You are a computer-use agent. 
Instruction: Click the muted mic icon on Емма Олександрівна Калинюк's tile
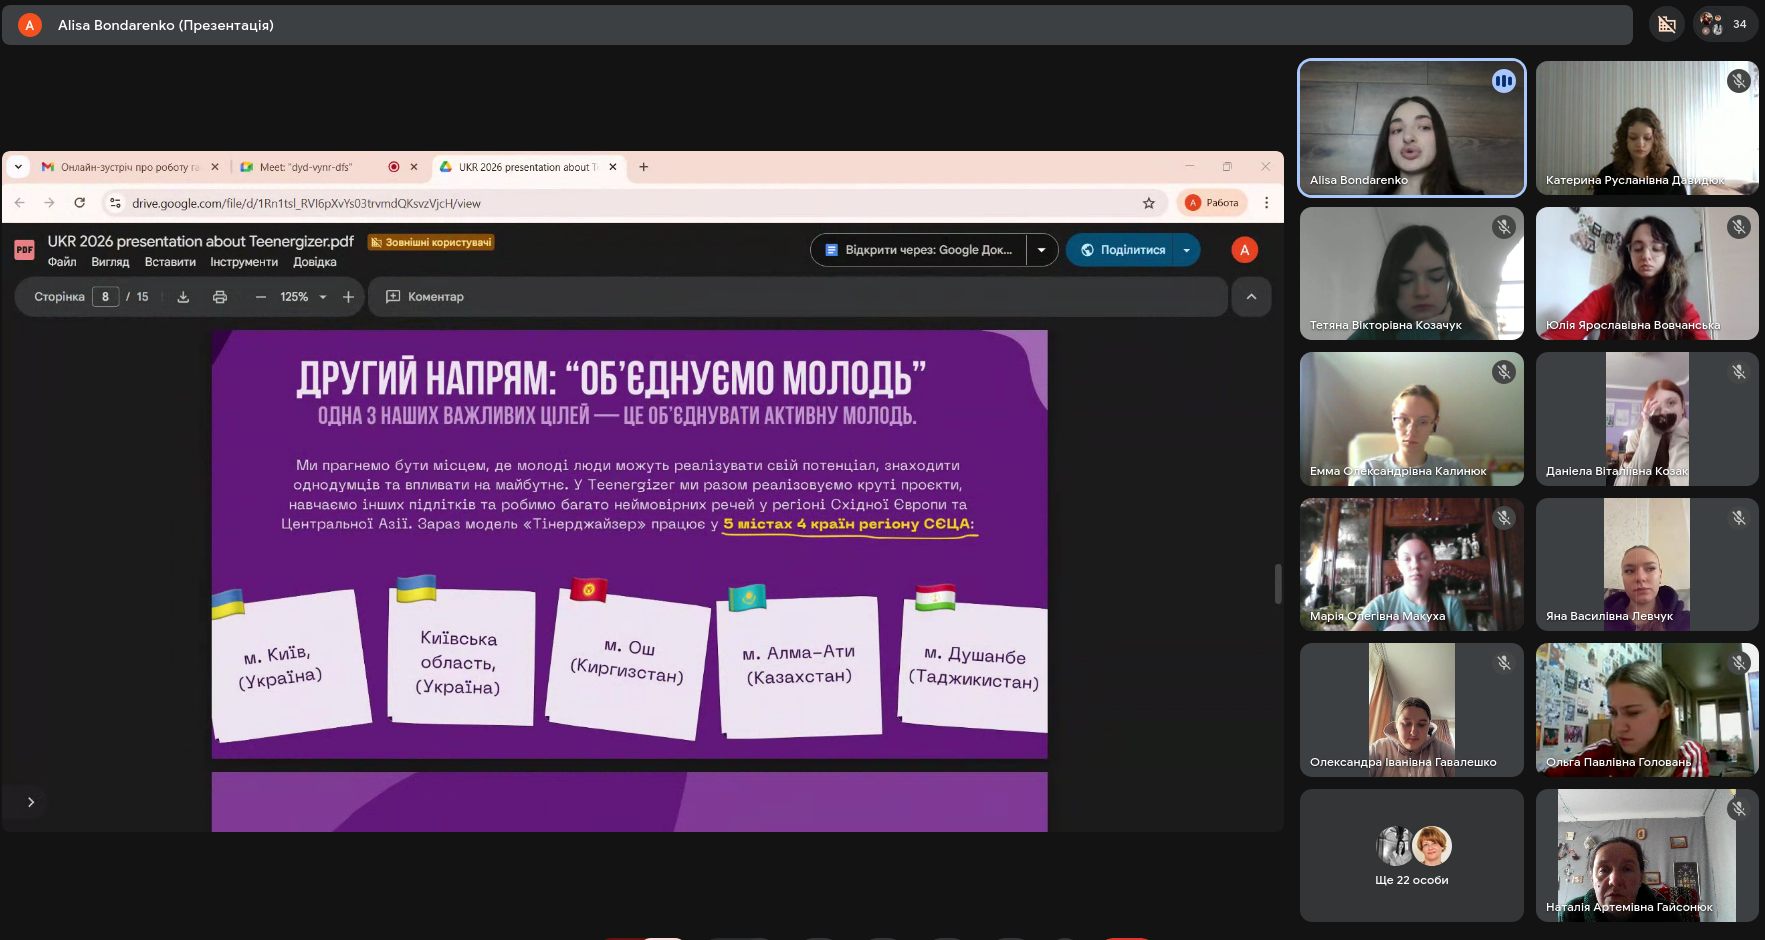tap(1504, 372)
